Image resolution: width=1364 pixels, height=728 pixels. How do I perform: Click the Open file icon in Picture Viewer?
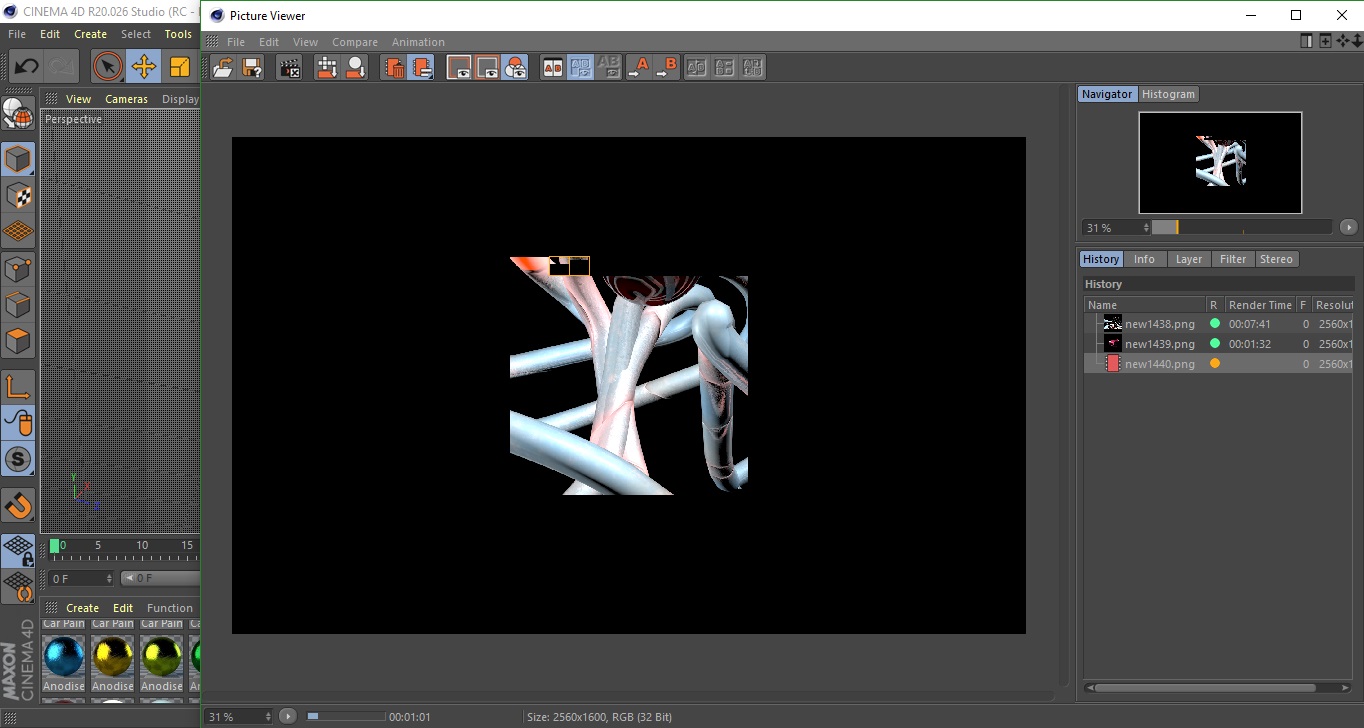tap(224, 67)
